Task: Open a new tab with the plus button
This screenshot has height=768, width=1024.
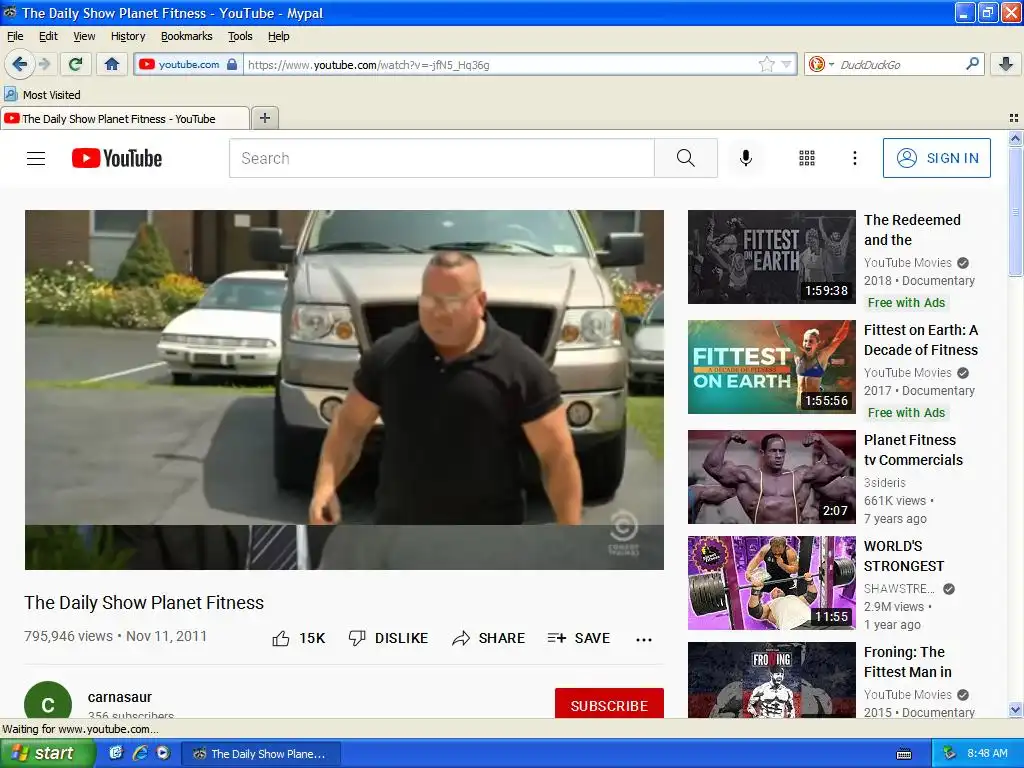Action: 264,118
